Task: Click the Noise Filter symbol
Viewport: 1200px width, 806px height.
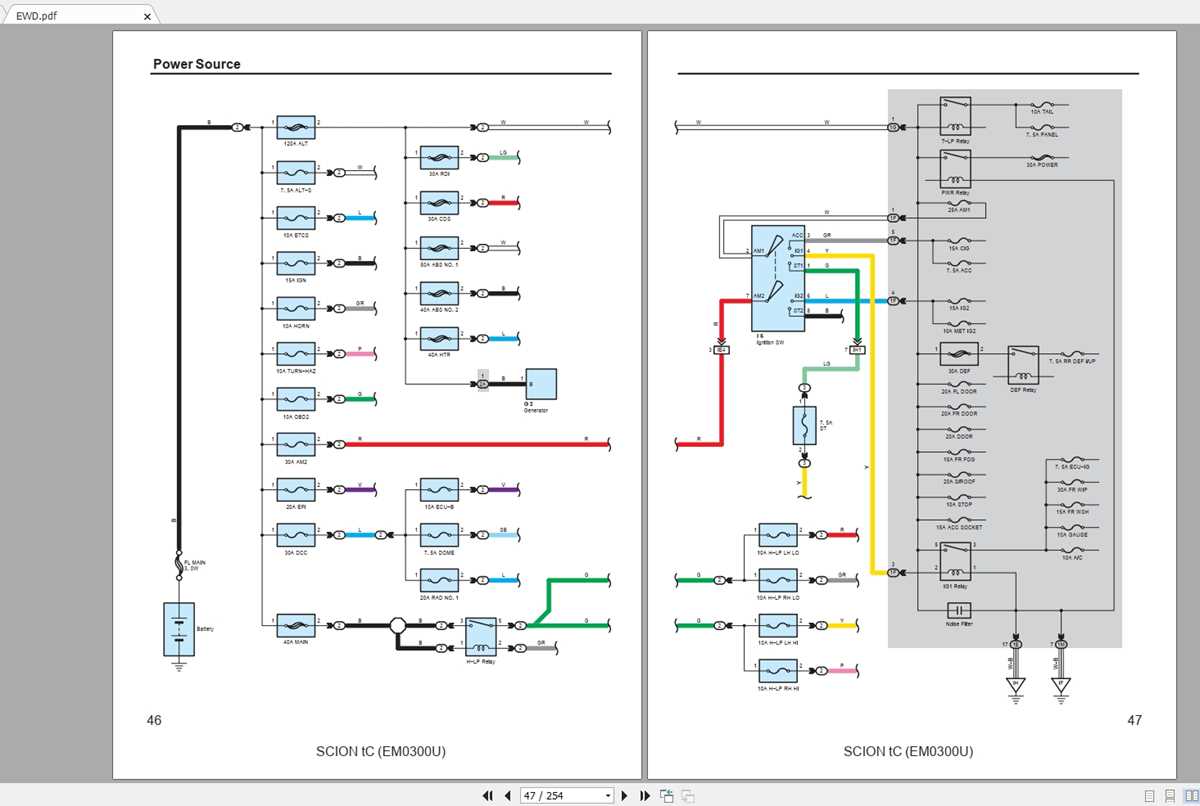Action: tap(960, 610)
